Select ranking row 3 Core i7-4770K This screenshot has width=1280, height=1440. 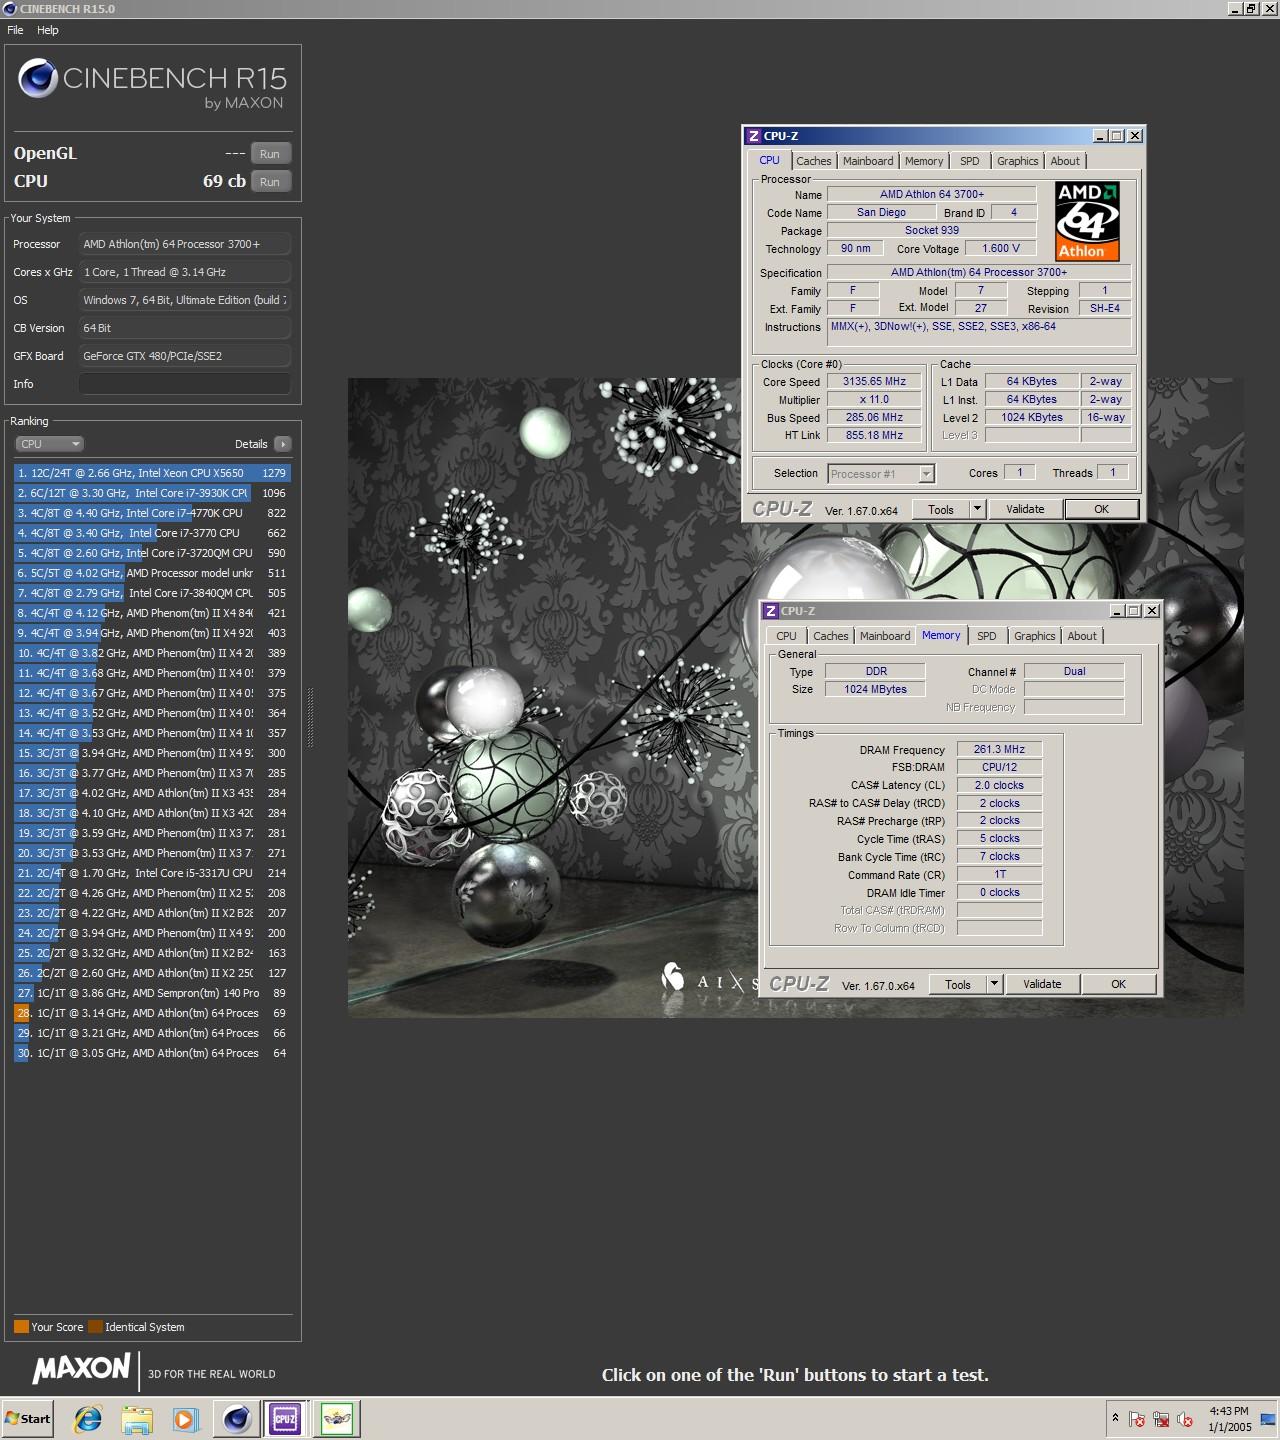[x=152, y=513]
